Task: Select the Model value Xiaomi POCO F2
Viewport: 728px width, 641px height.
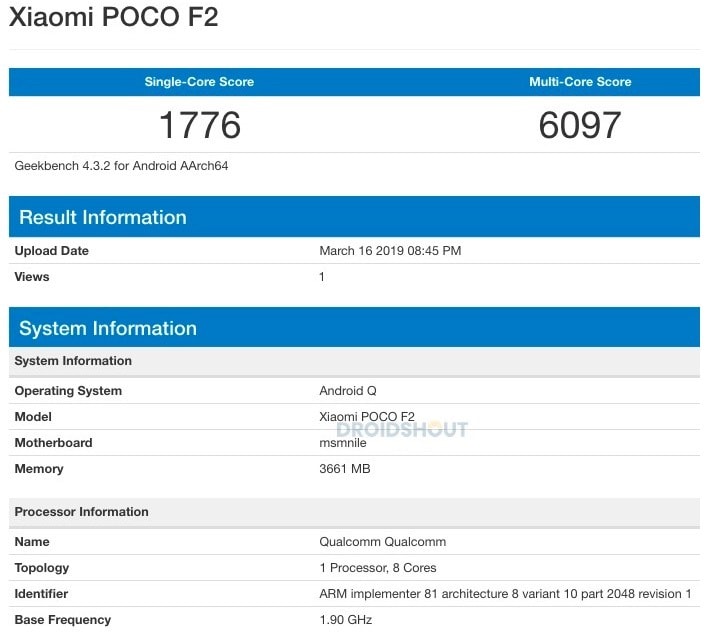Action: tap(367, 416)
